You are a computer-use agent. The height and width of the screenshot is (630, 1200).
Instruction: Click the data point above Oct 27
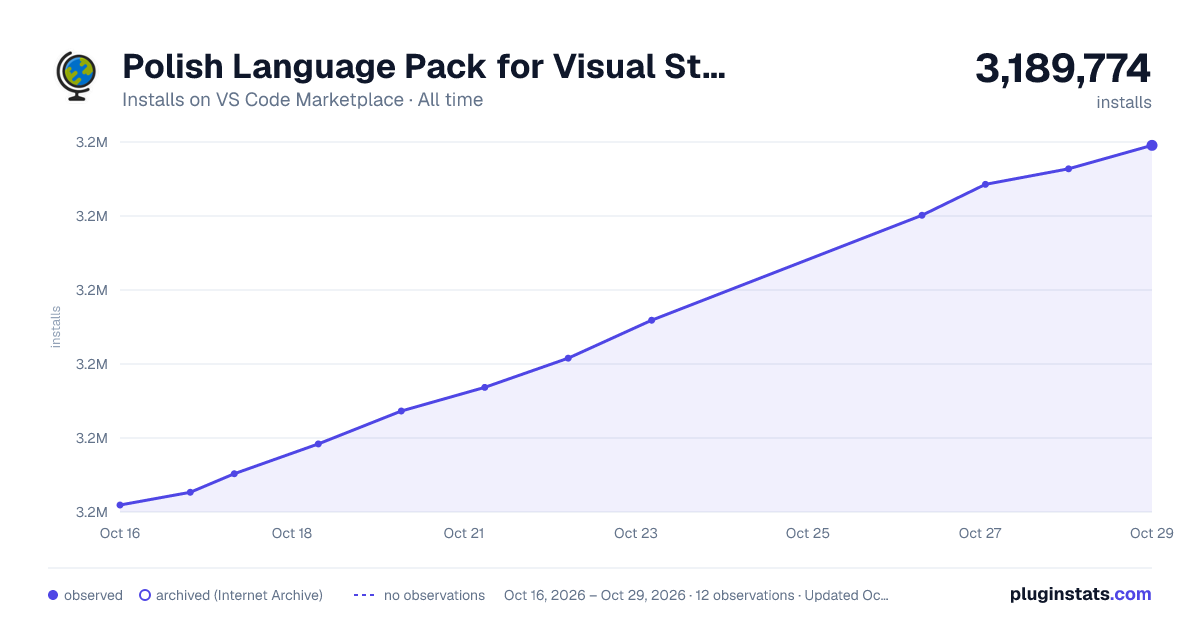point(985,184)
